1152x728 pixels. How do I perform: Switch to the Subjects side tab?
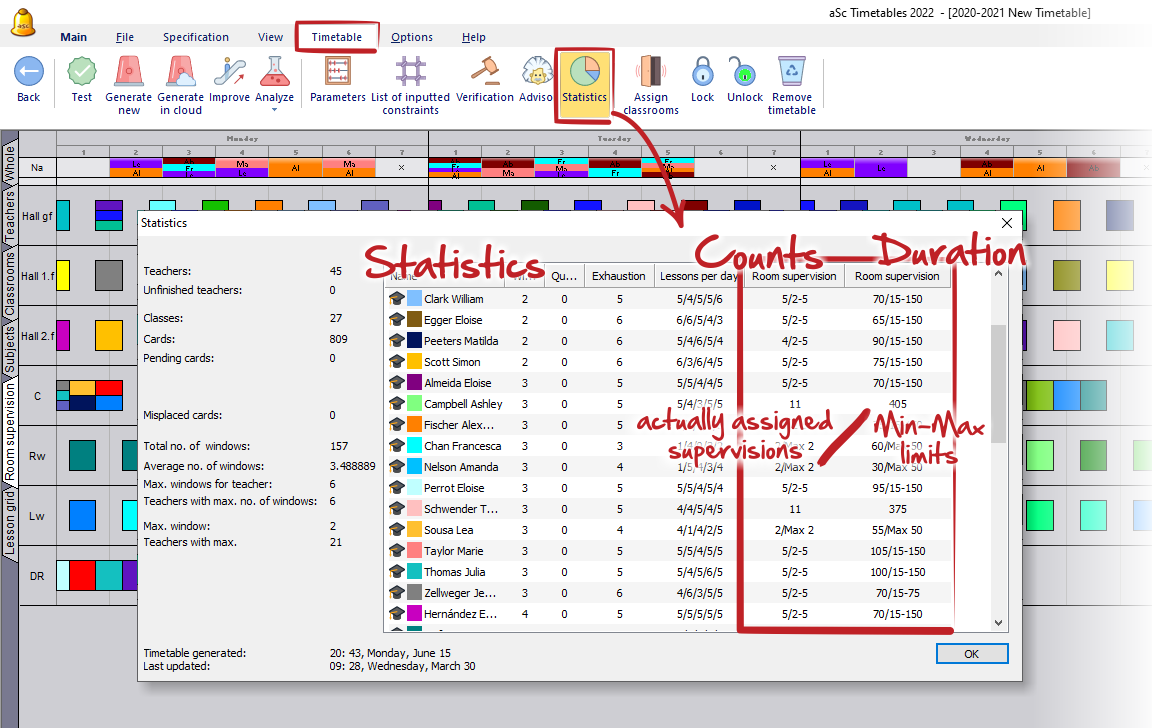click(x=10, y=350)
